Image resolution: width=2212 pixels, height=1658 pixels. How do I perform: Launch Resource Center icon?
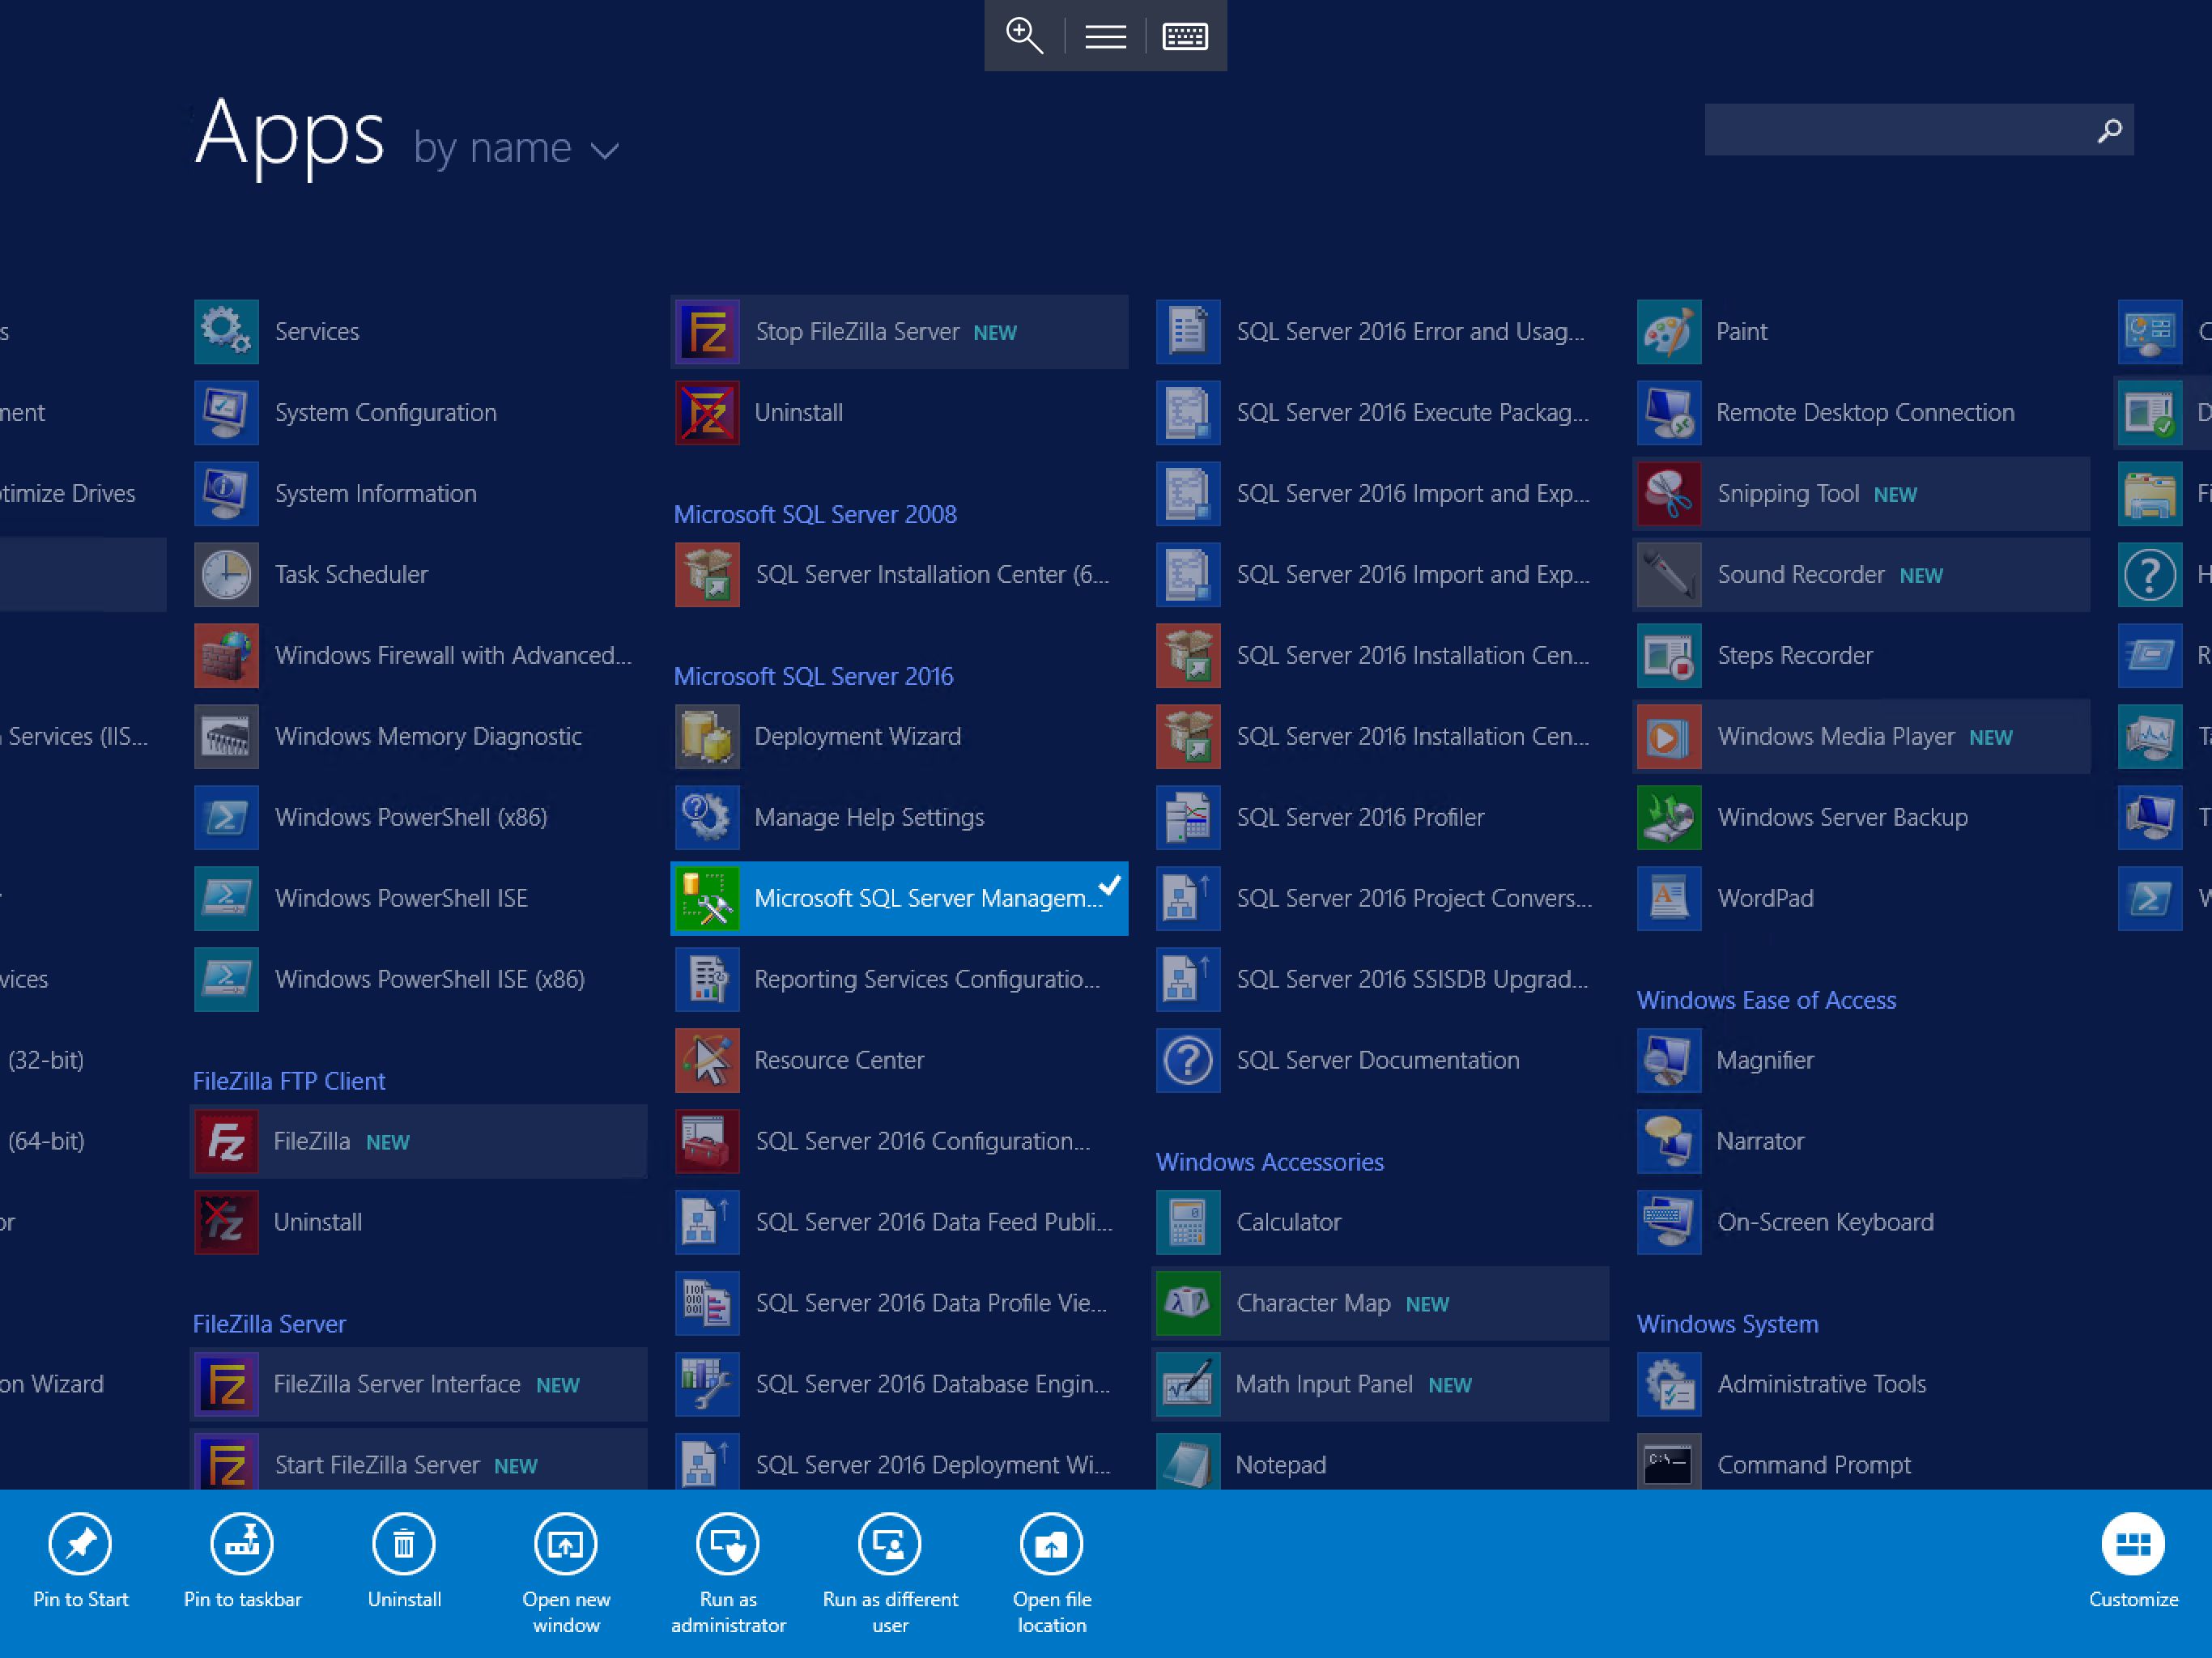(x=707, y=1060)
